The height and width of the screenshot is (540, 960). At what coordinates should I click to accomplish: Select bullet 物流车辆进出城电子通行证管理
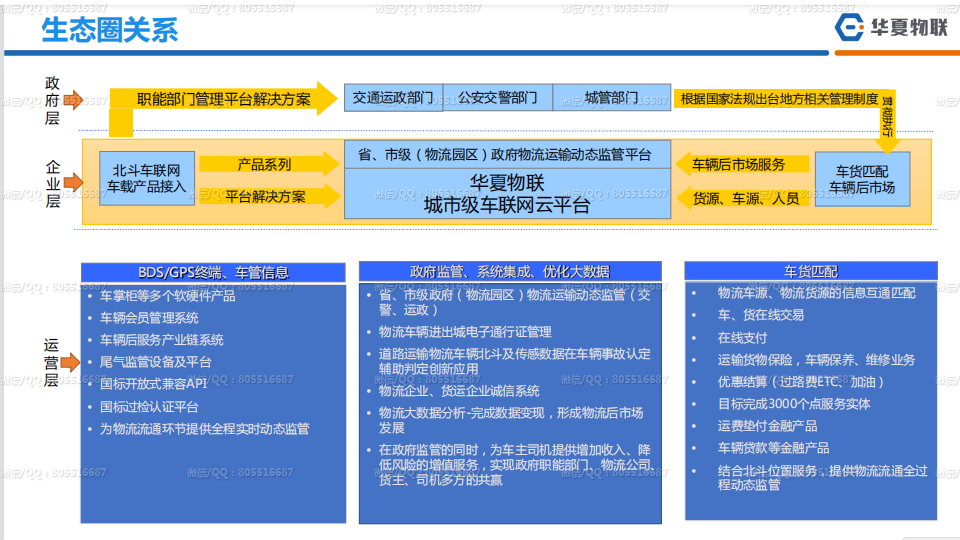point(465,332)
